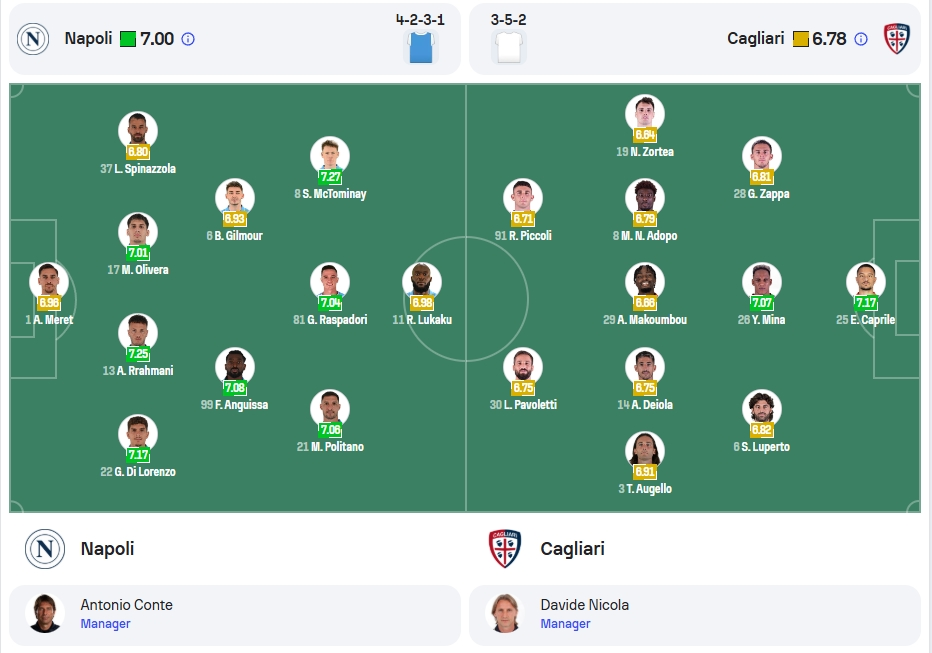The width and height of the screenshot is (932, 653).
Task: Click the green Napoli team rating swatch
Action: 128,39
